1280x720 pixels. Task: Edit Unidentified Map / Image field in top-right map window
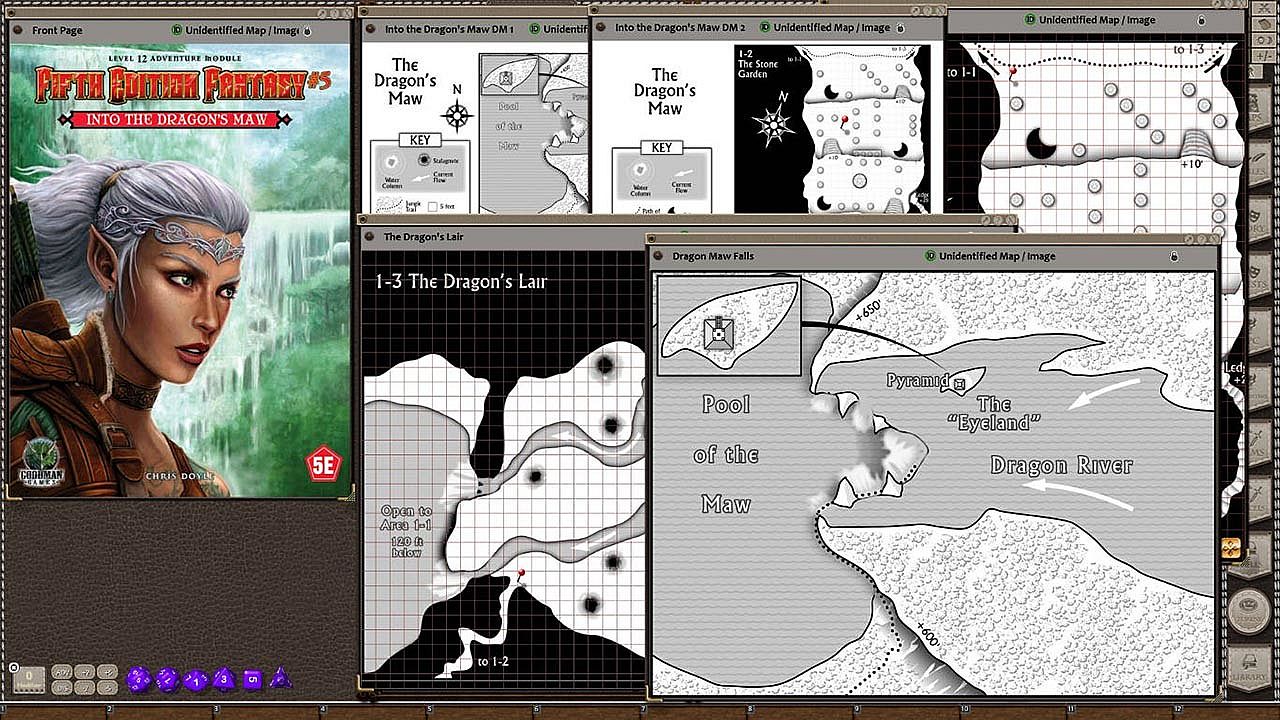click(1097, 20)
